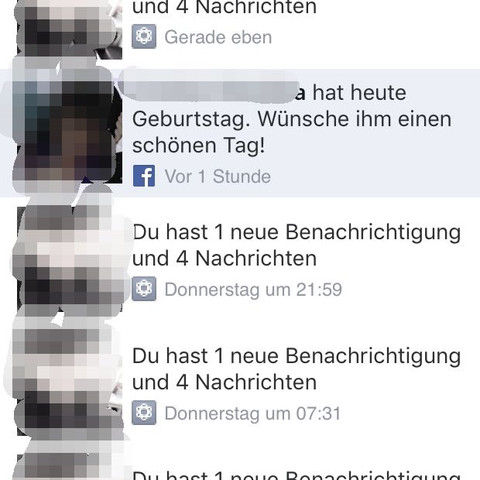Open the bottom-most pixelated profile thumbnail

(x=68, y=463)
